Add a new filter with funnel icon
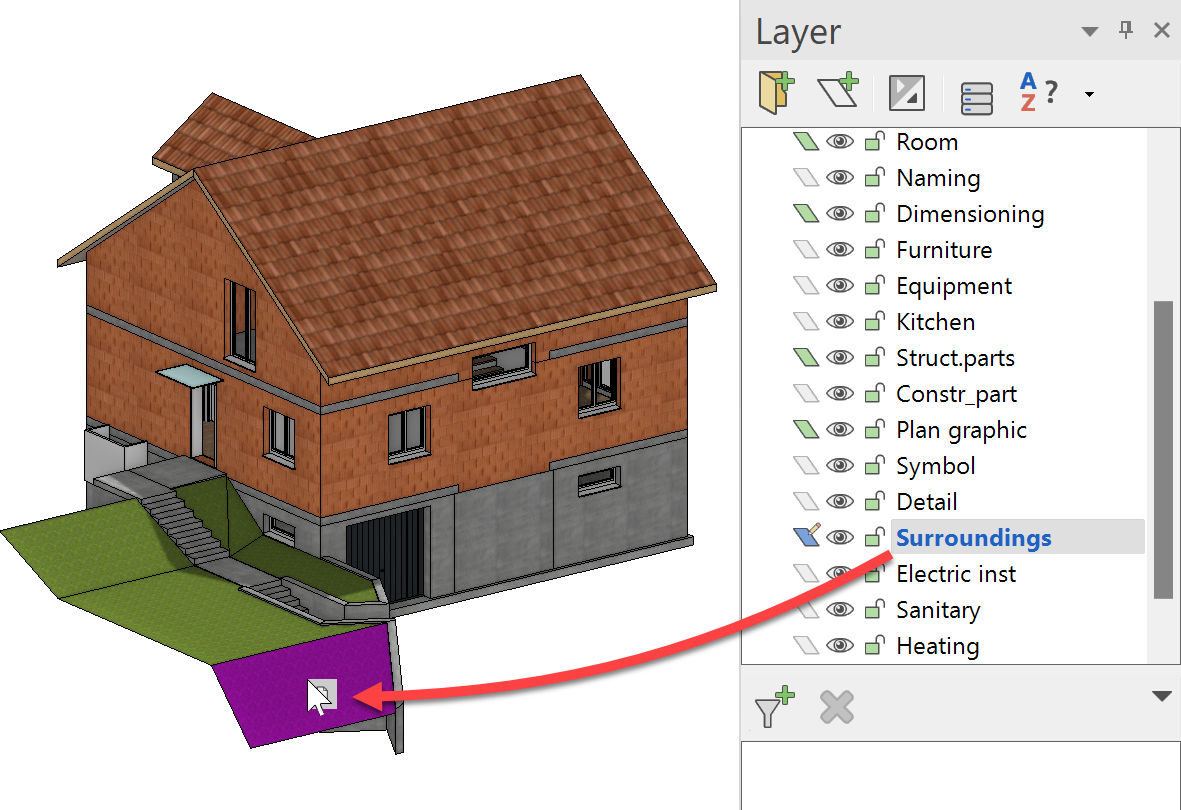This screenshot has width=1181, height=810. click(774, 706)
